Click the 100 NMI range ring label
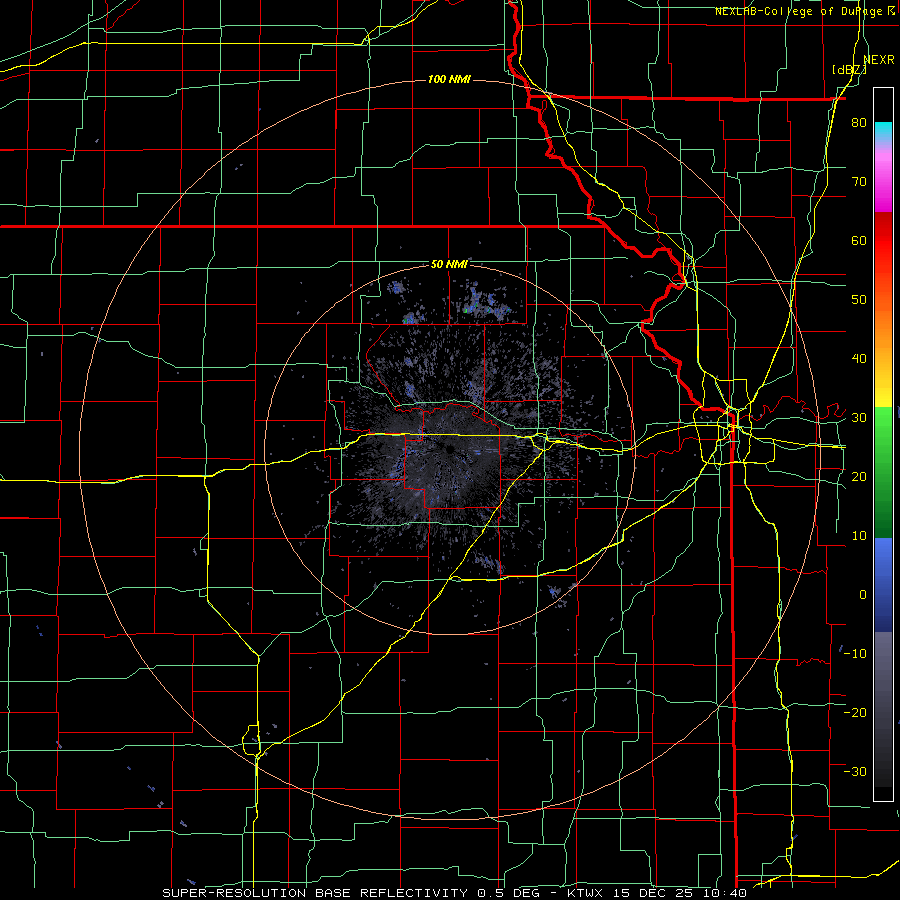The height and width of the screenshot is (900, 900). point(449,79)
